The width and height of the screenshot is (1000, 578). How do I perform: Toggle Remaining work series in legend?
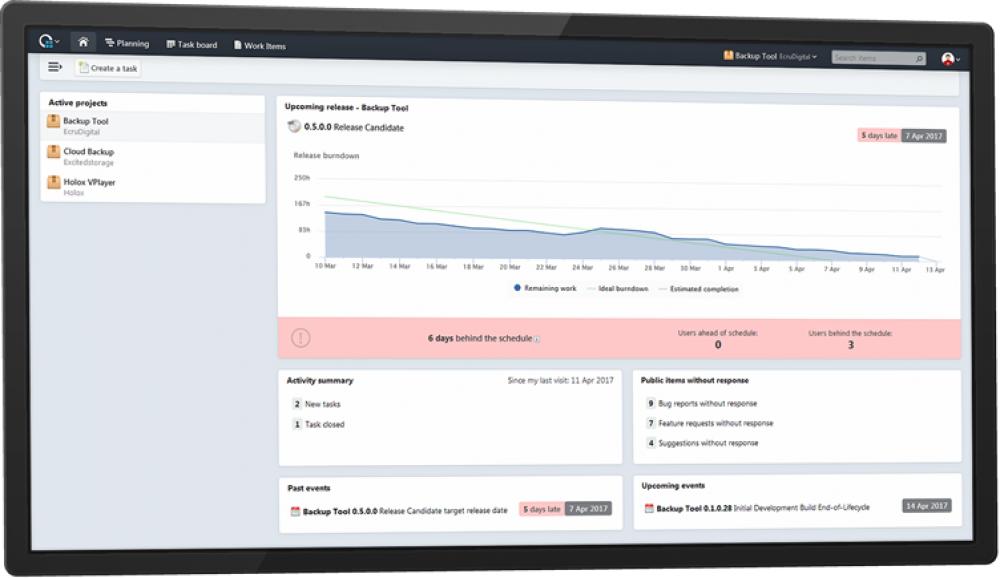pyautogui.click(x=545, y=288)
